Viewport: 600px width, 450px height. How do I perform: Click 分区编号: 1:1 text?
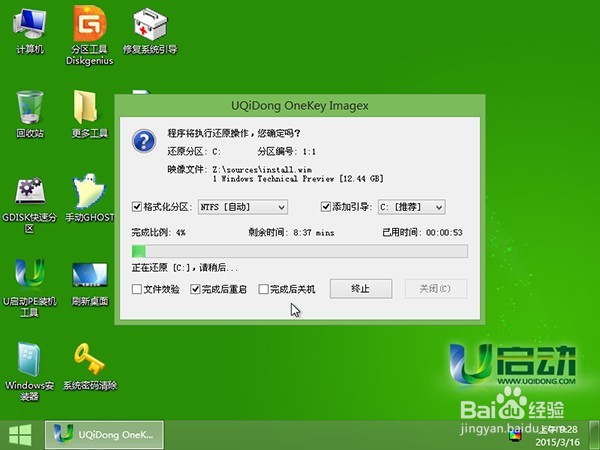pyautogui.click(x=287, y=152)
